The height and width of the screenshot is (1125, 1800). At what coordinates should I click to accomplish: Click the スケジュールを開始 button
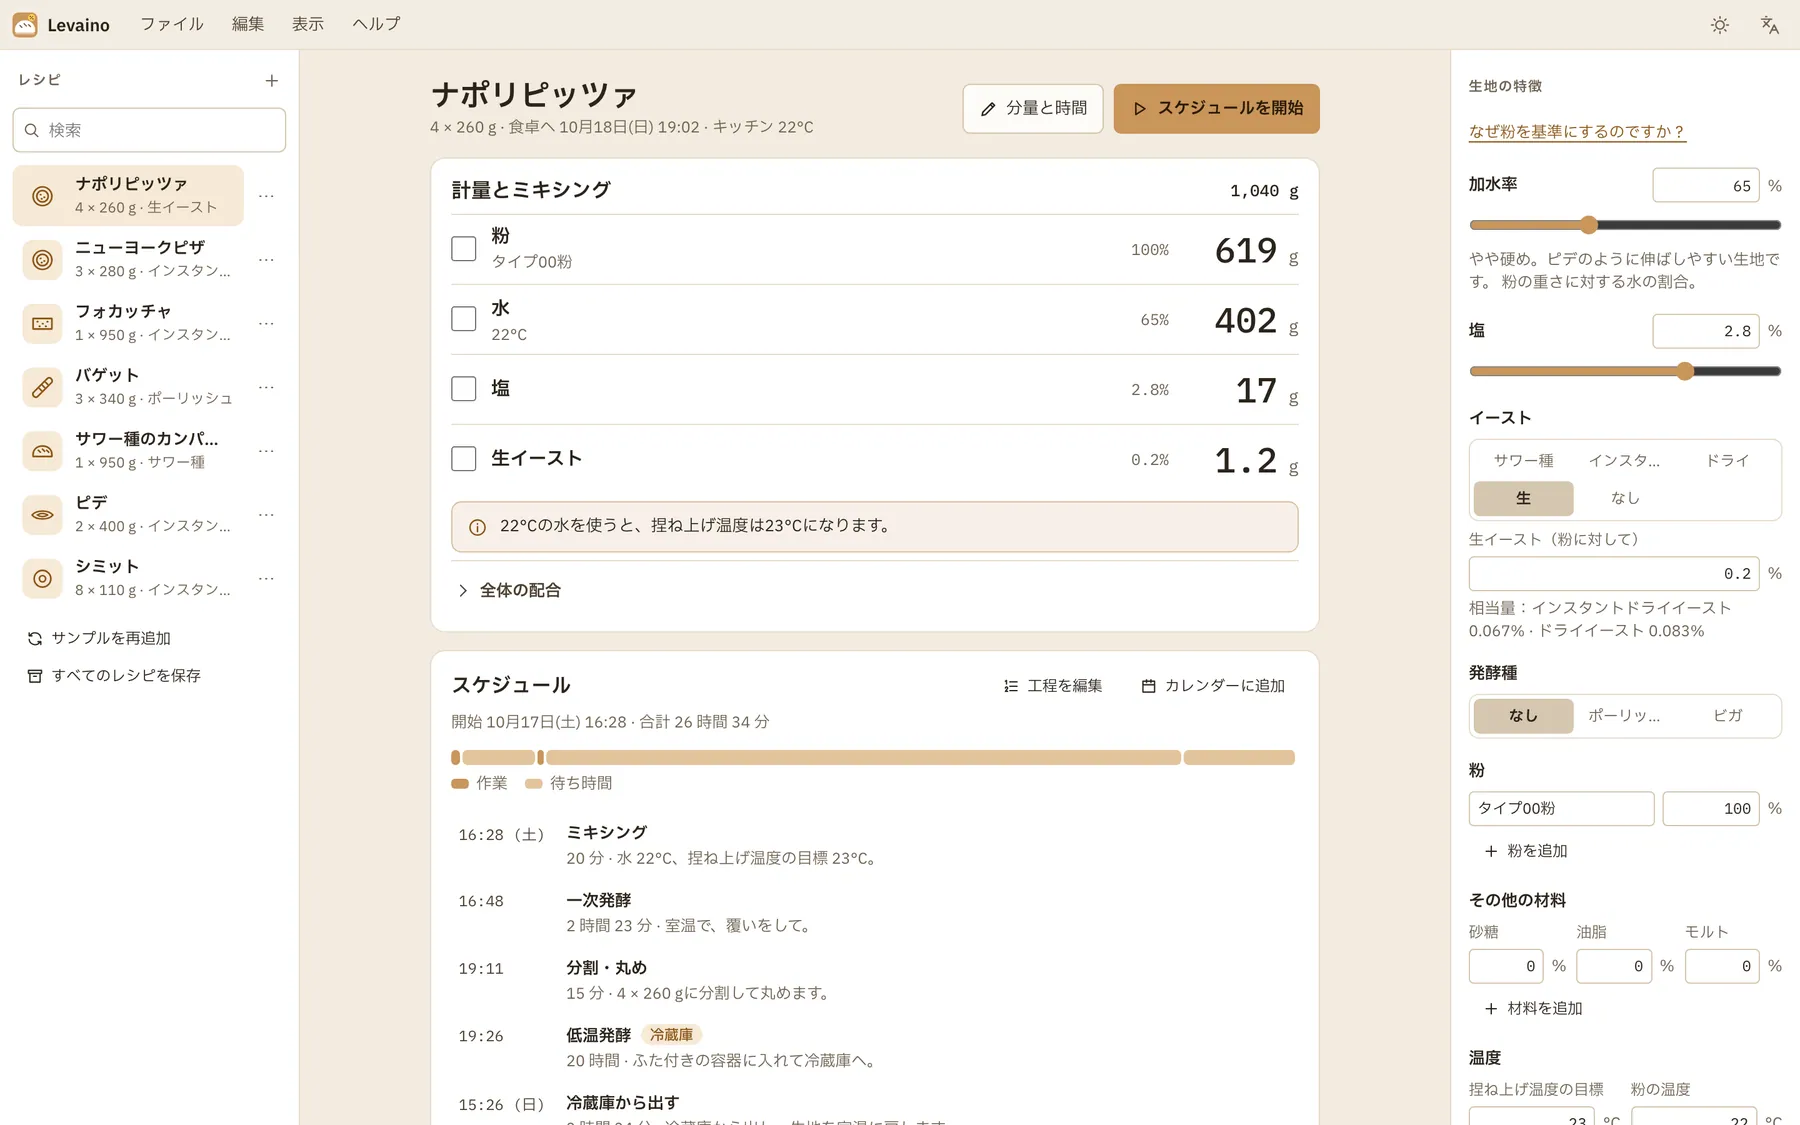tap(1217, 109)
